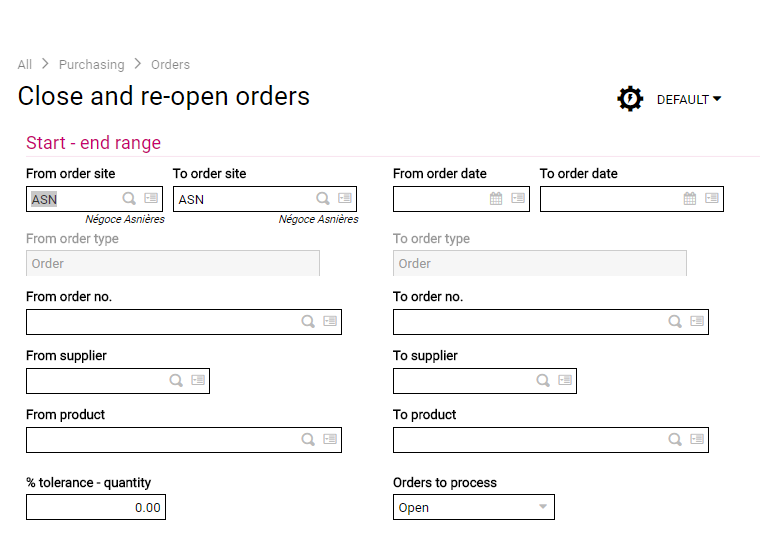Click the gear entry point icon
This screenshot has height=553, width=765.
(630, 99)
